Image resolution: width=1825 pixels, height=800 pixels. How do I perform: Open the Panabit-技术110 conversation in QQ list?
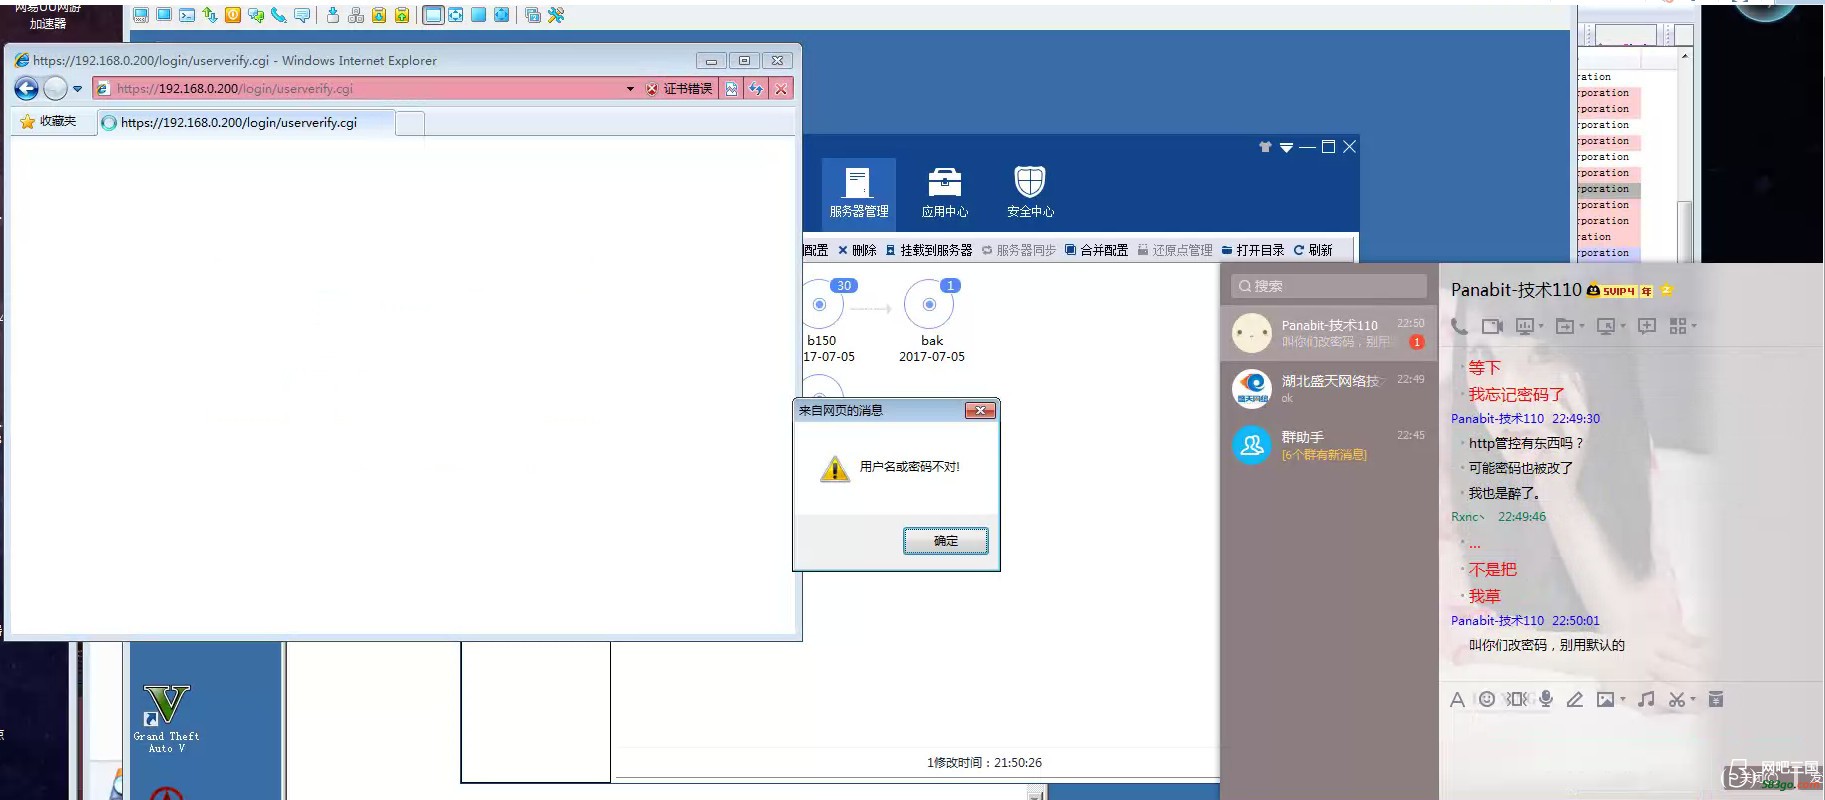pyautogui.click(x=1329, y=333)
